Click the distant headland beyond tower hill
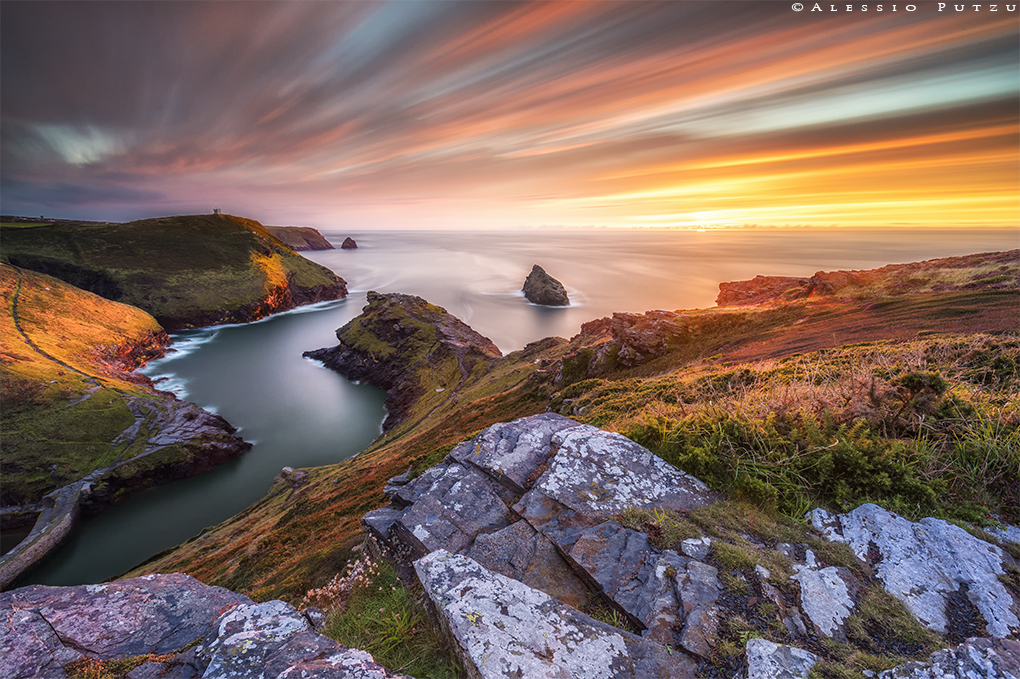Image resolution: width=1020 pixels, height=679 pixels. 301,237
